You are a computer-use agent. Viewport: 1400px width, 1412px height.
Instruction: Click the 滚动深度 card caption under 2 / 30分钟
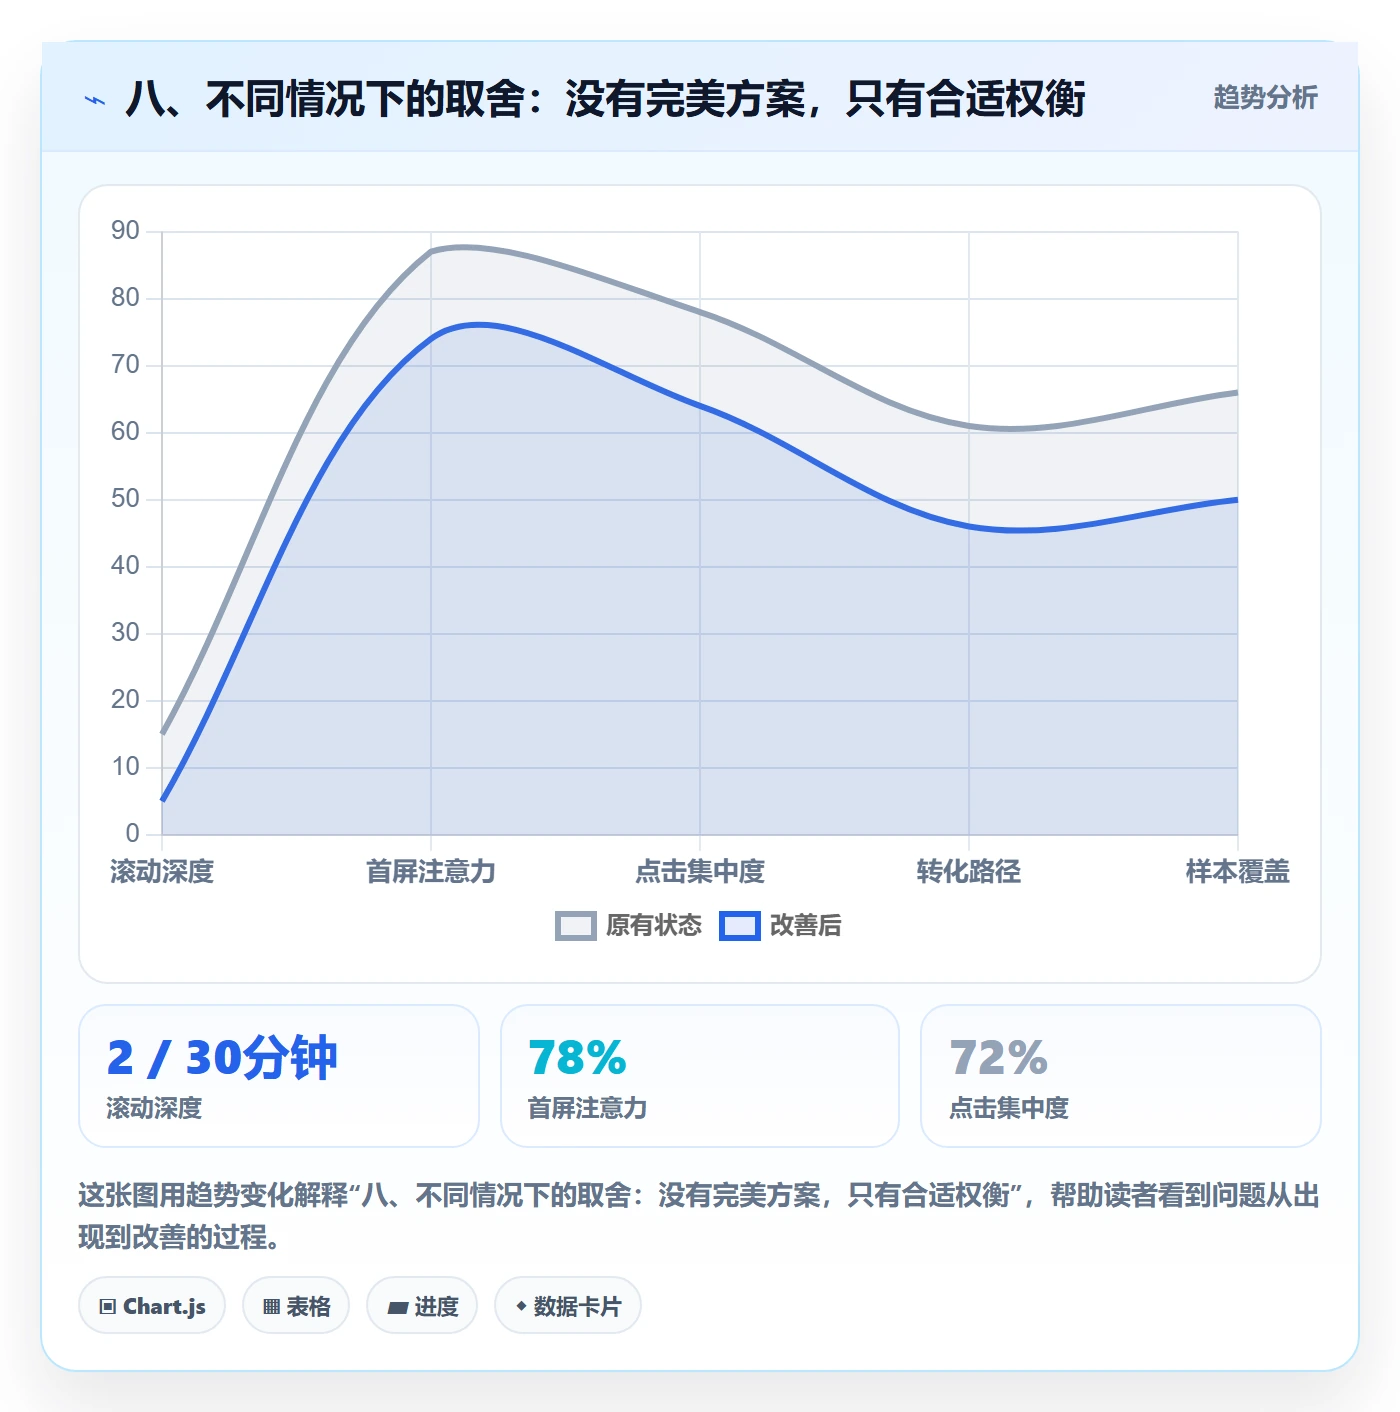[154, 1108]
